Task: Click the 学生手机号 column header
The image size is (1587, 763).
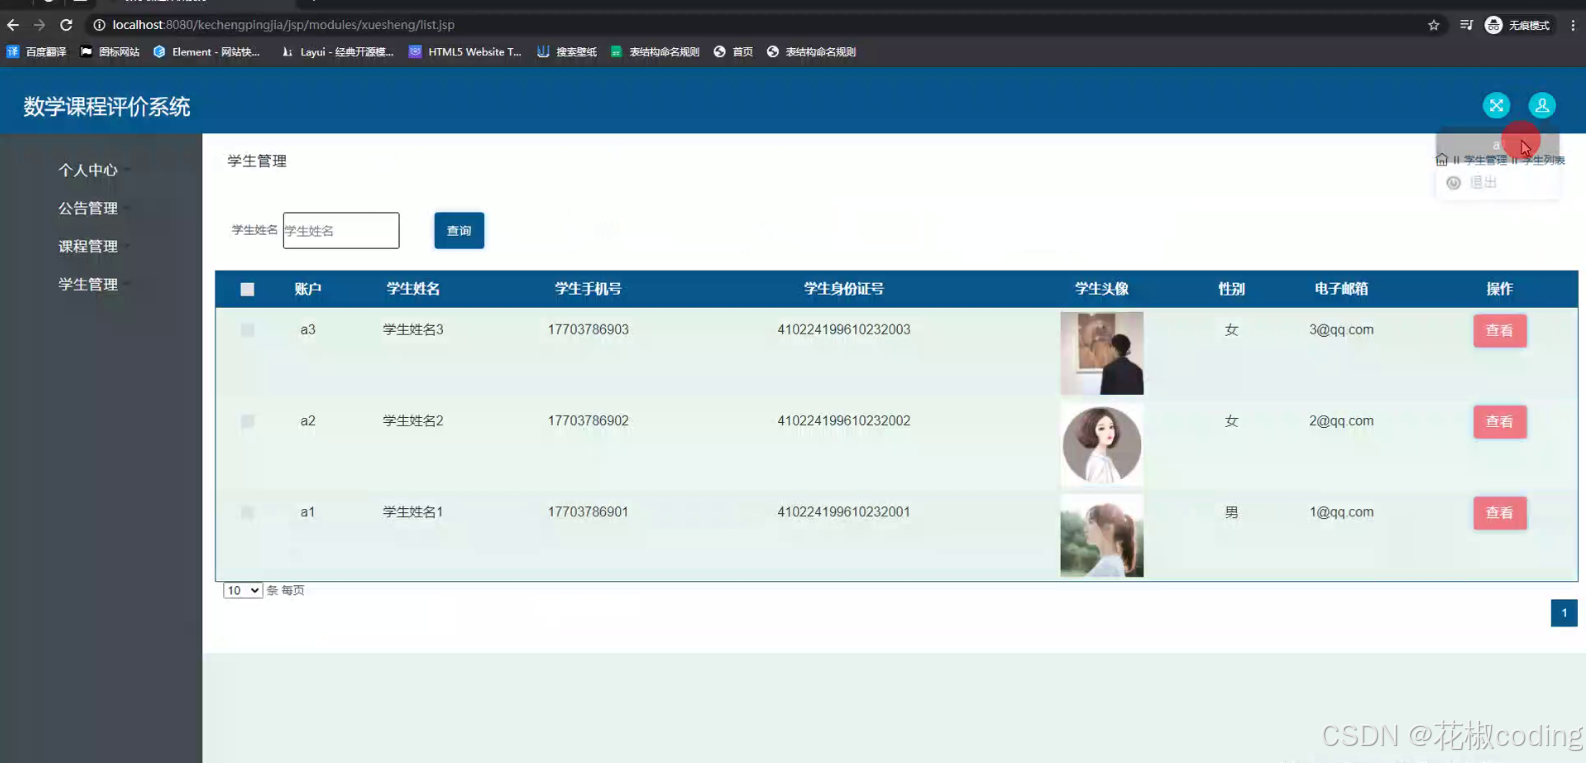Action: click(x=588, y=289)
